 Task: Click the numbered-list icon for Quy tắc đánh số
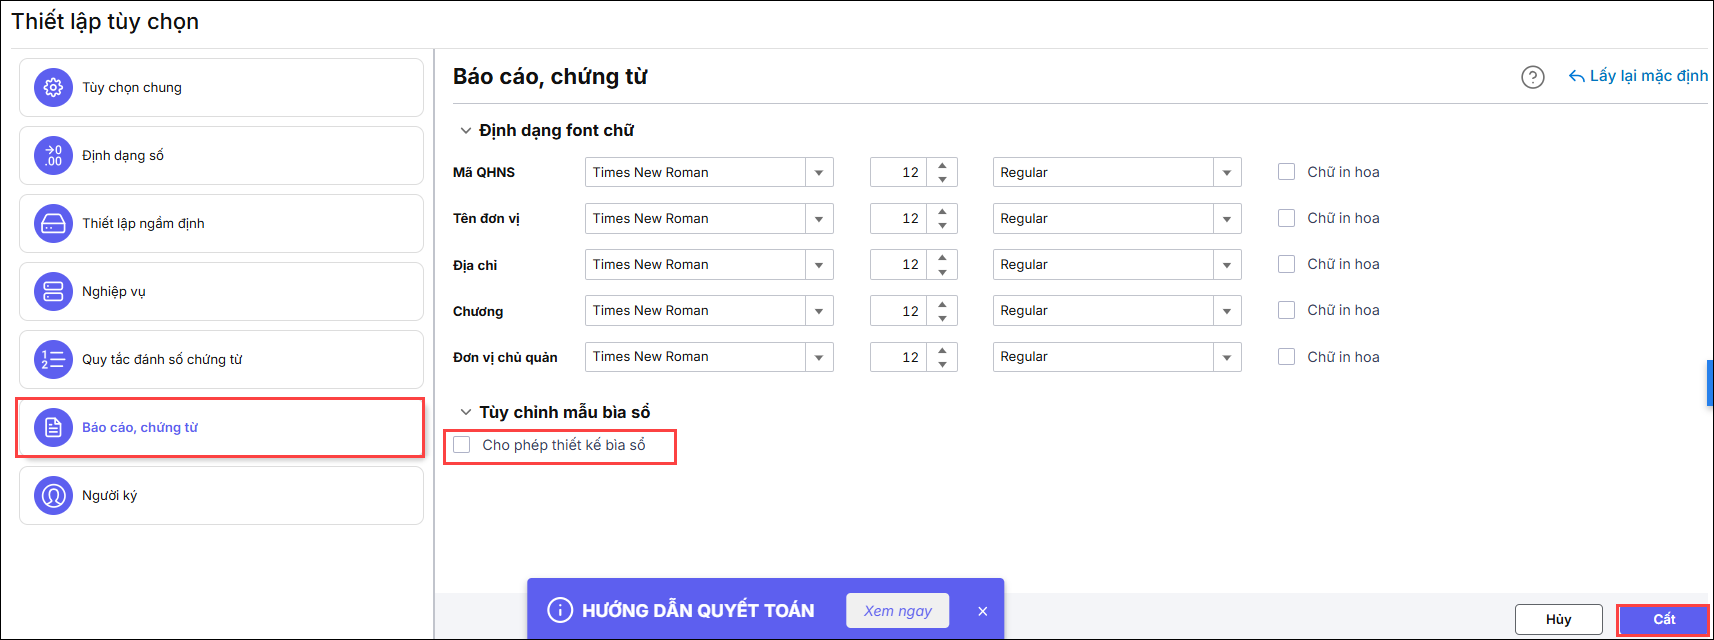(x=53, y=360)
